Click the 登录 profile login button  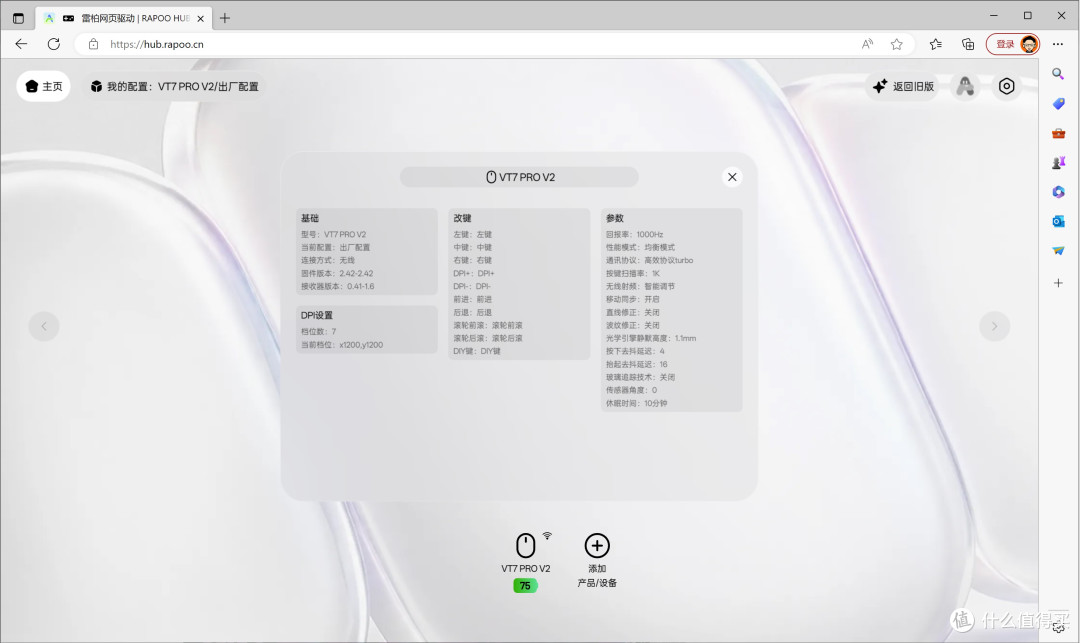[1012, 44]
